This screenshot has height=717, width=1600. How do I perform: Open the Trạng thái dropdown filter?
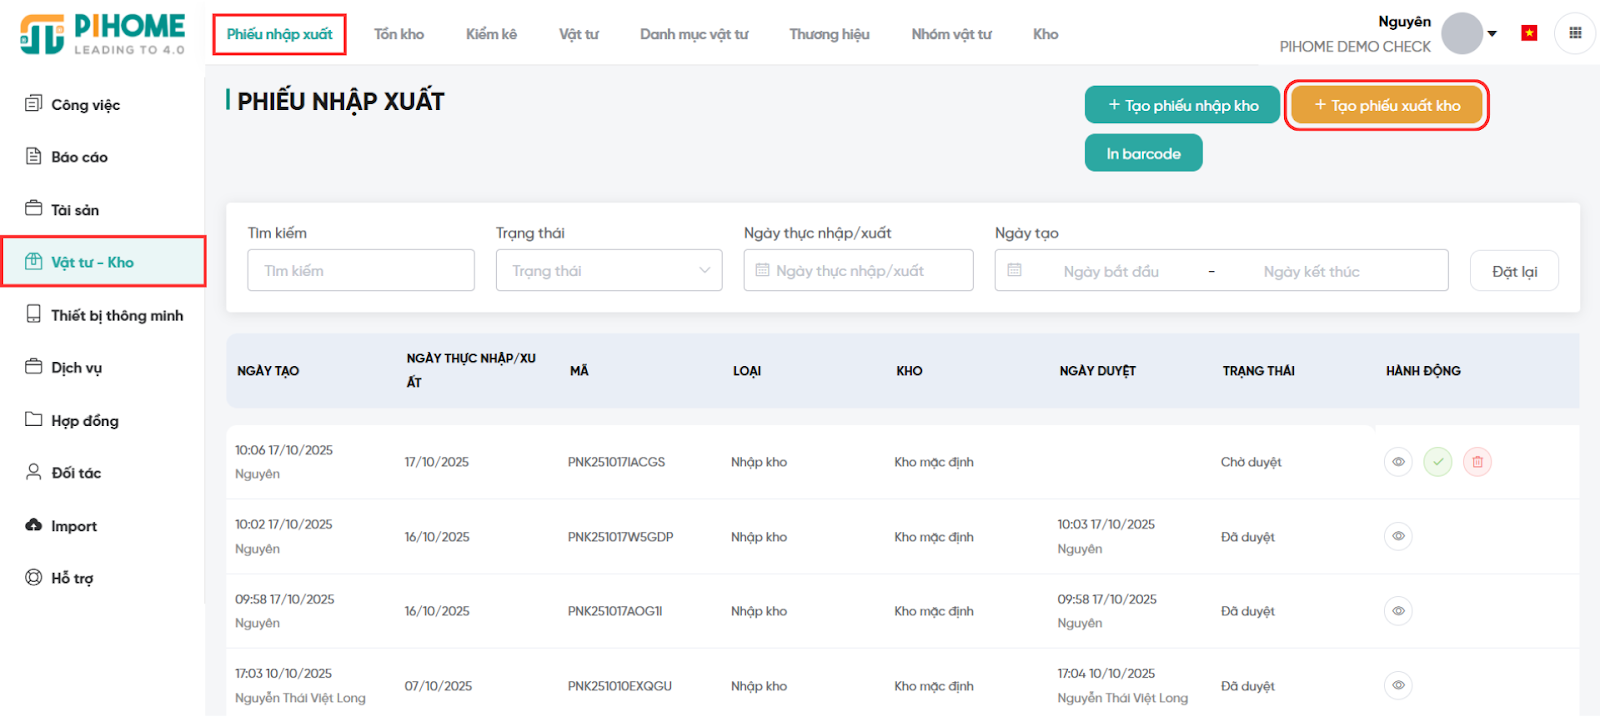click(x=608, y=271)
